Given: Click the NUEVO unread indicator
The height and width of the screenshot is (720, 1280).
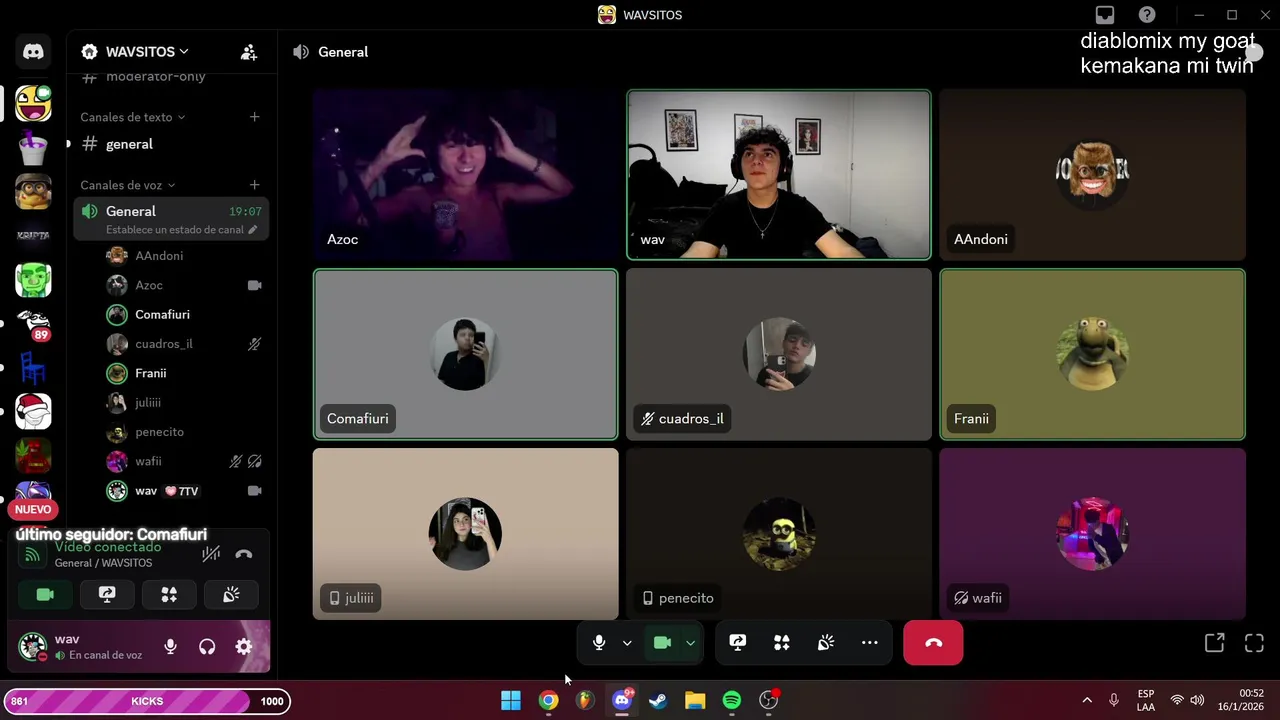Looking at the screenshot, I should 33,509.
